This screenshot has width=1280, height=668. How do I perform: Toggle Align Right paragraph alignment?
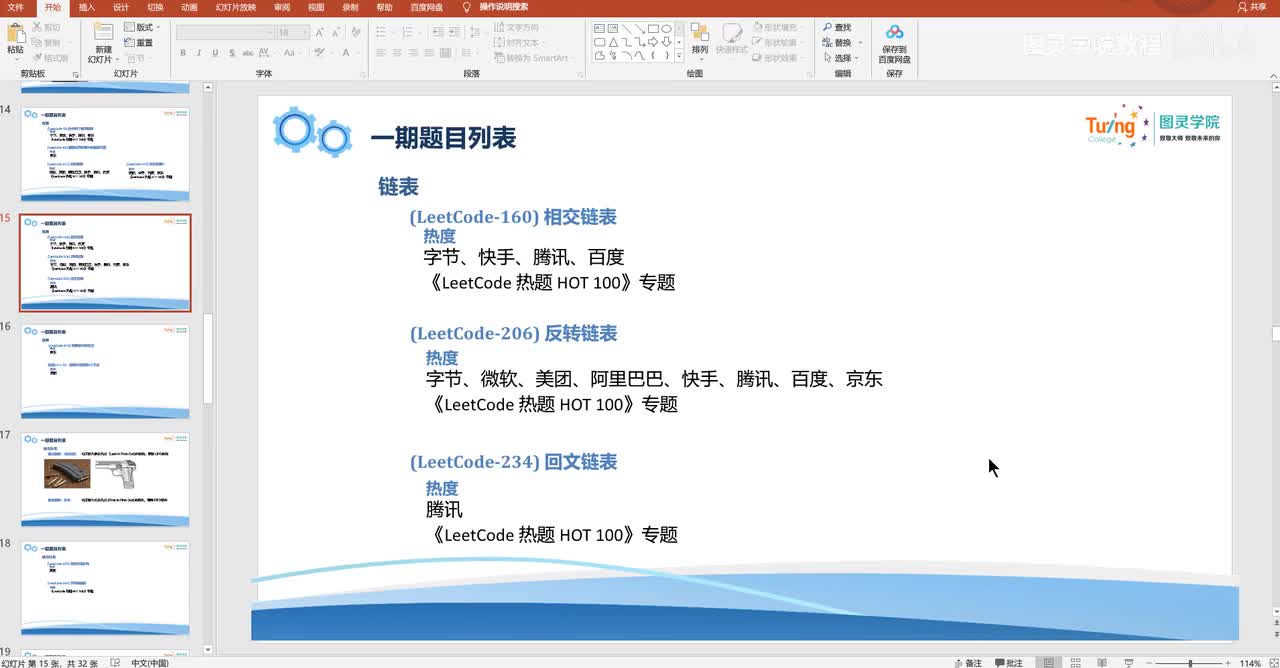point(414,53)
